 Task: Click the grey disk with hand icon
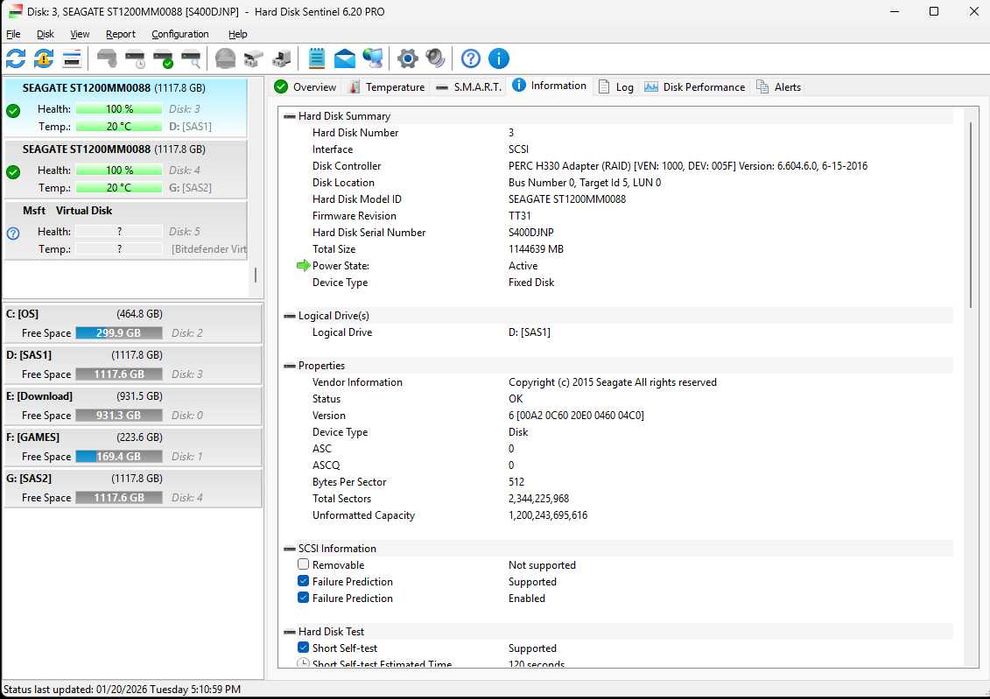pos(107,59)
